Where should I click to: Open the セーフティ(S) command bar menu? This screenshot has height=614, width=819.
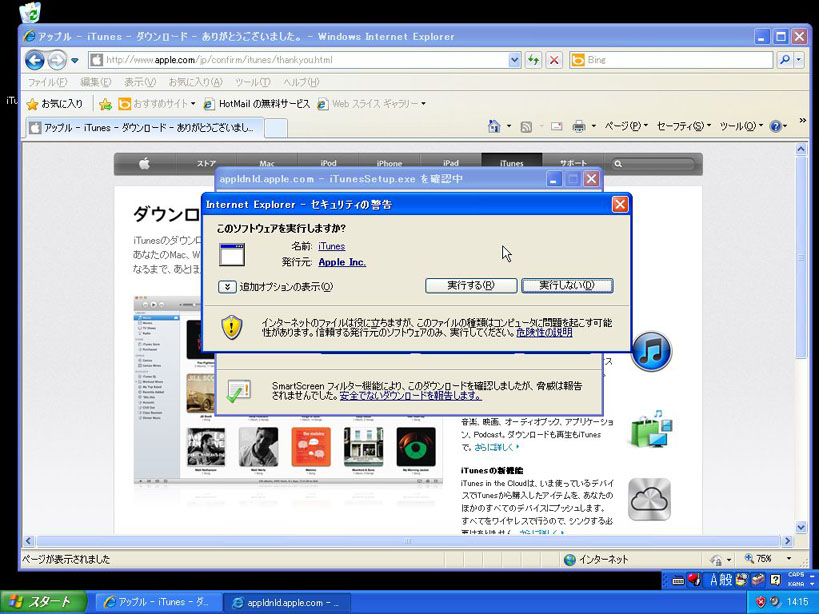pyautogui.click(x=684, y=126)
